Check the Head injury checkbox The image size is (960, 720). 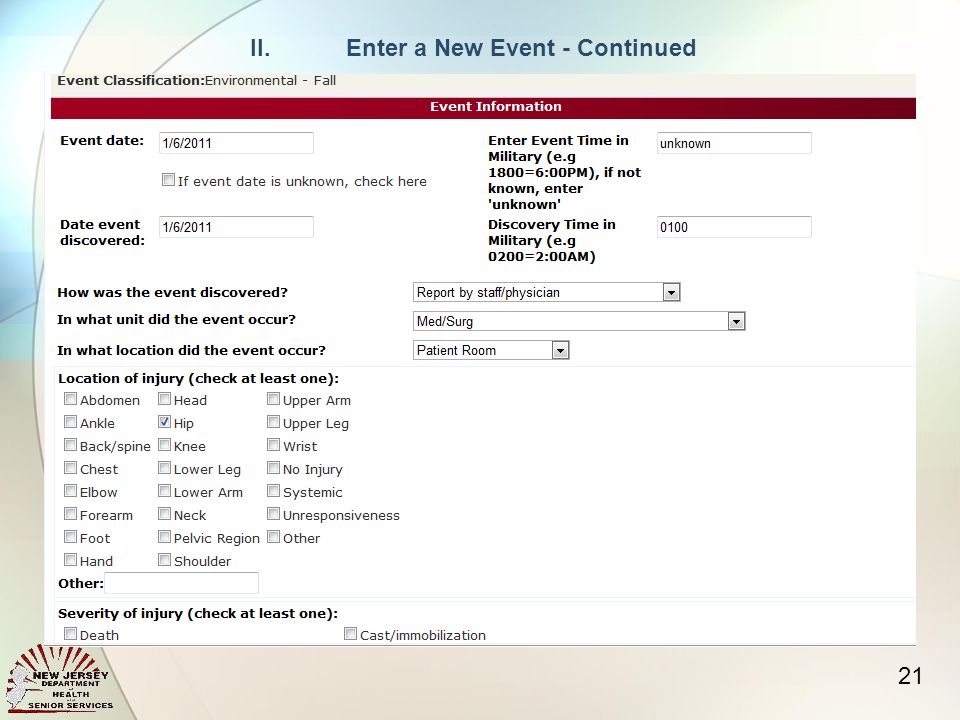164,399
